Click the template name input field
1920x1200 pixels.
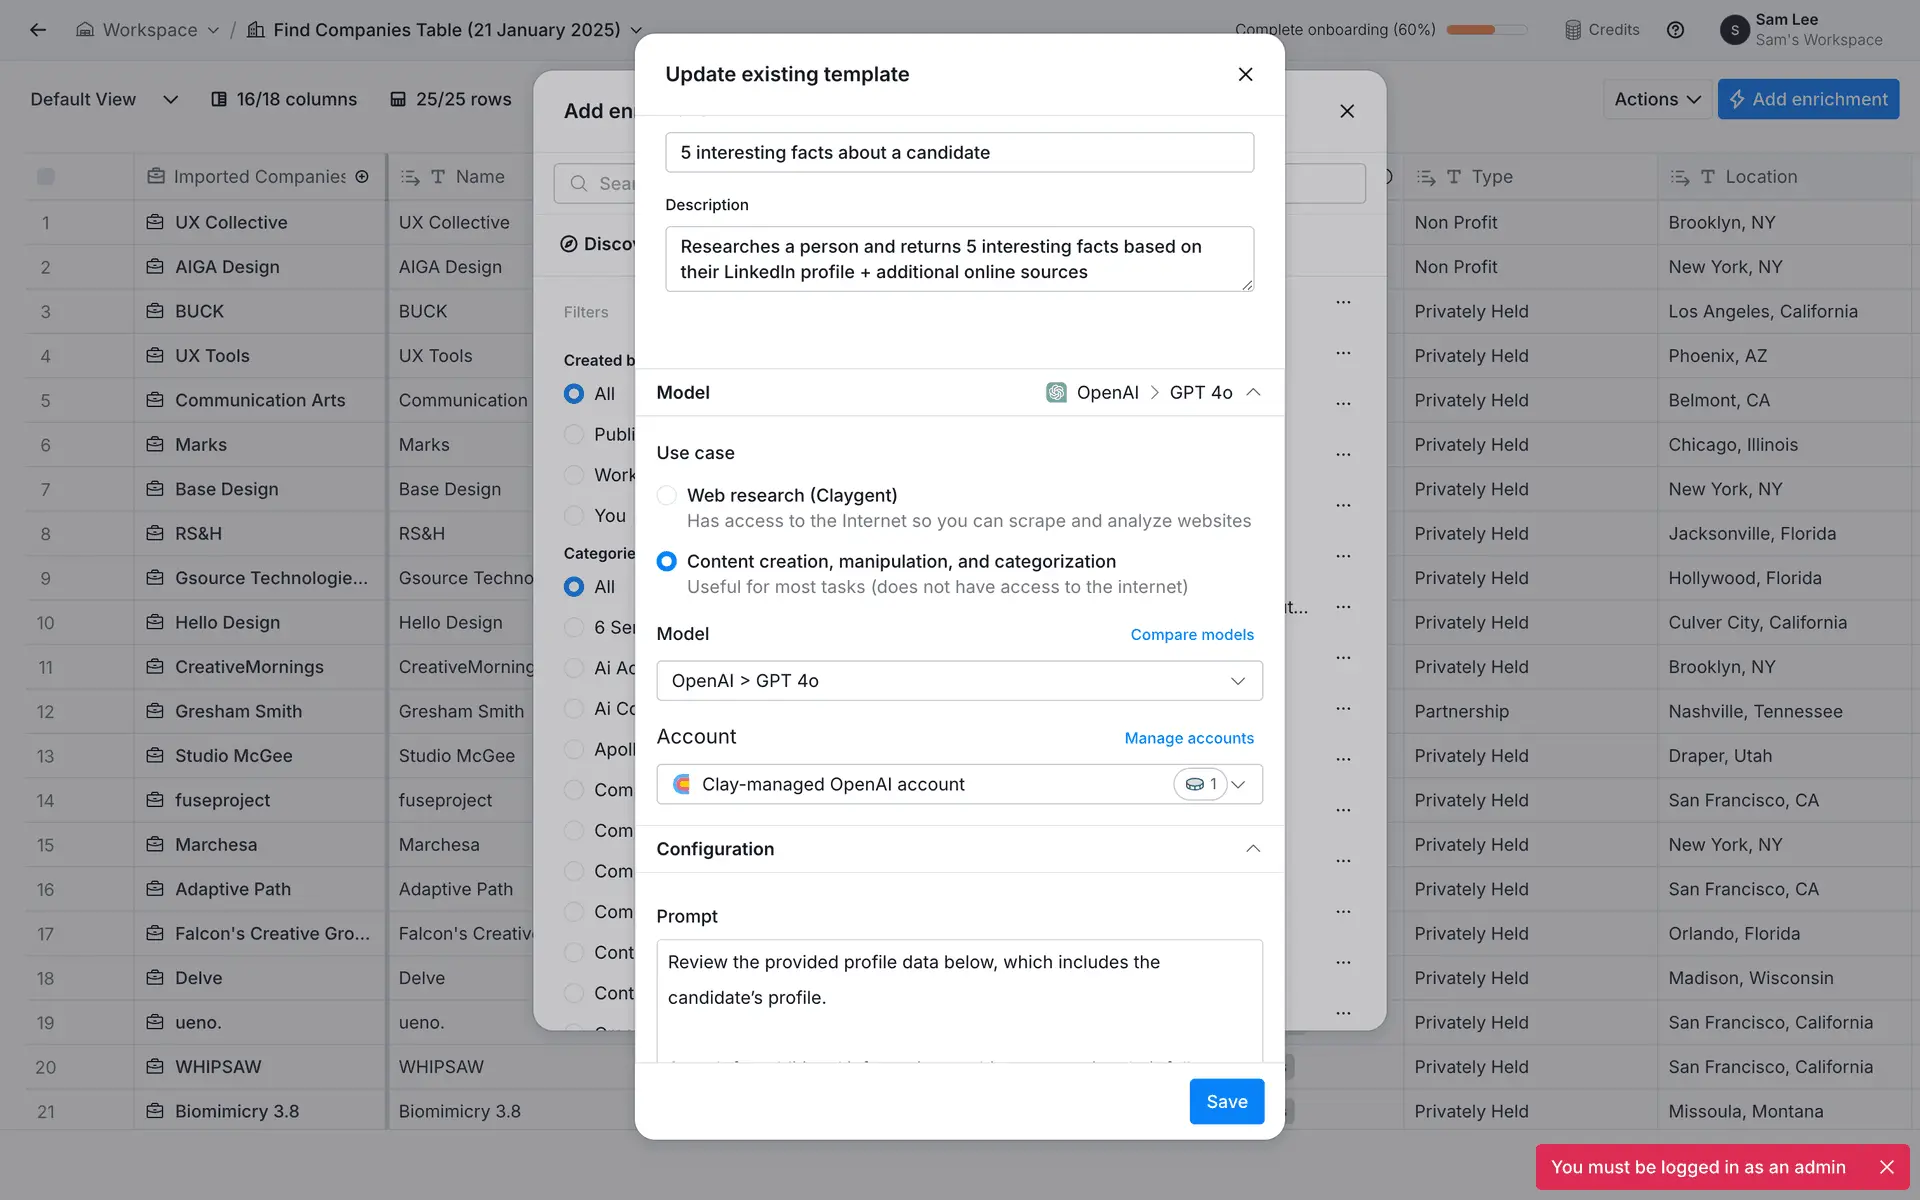pos(959,153)
